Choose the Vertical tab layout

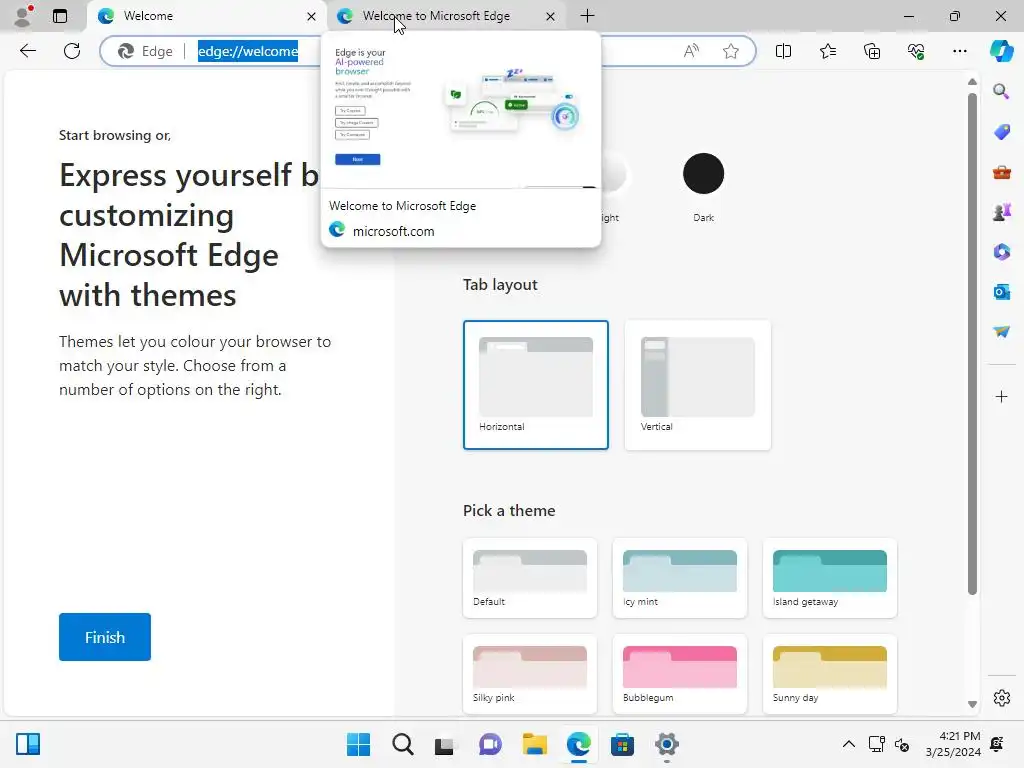coord(697,385)
